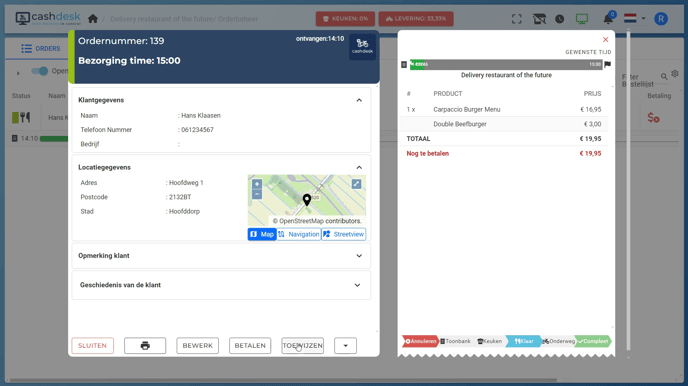688x386 pixels.
Task: Click the BEWERK button
Action: [197, 346]
